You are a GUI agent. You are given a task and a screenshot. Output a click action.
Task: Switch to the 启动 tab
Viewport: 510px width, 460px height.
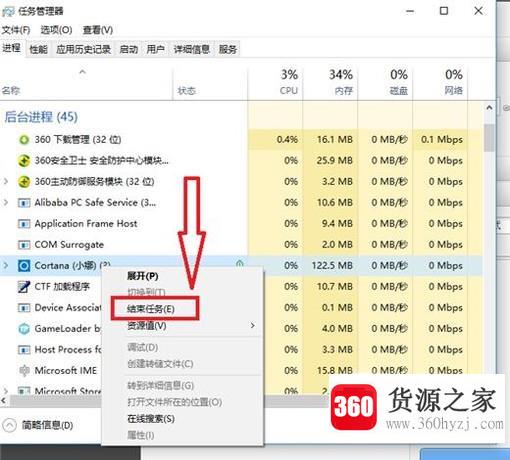[128, 50]
